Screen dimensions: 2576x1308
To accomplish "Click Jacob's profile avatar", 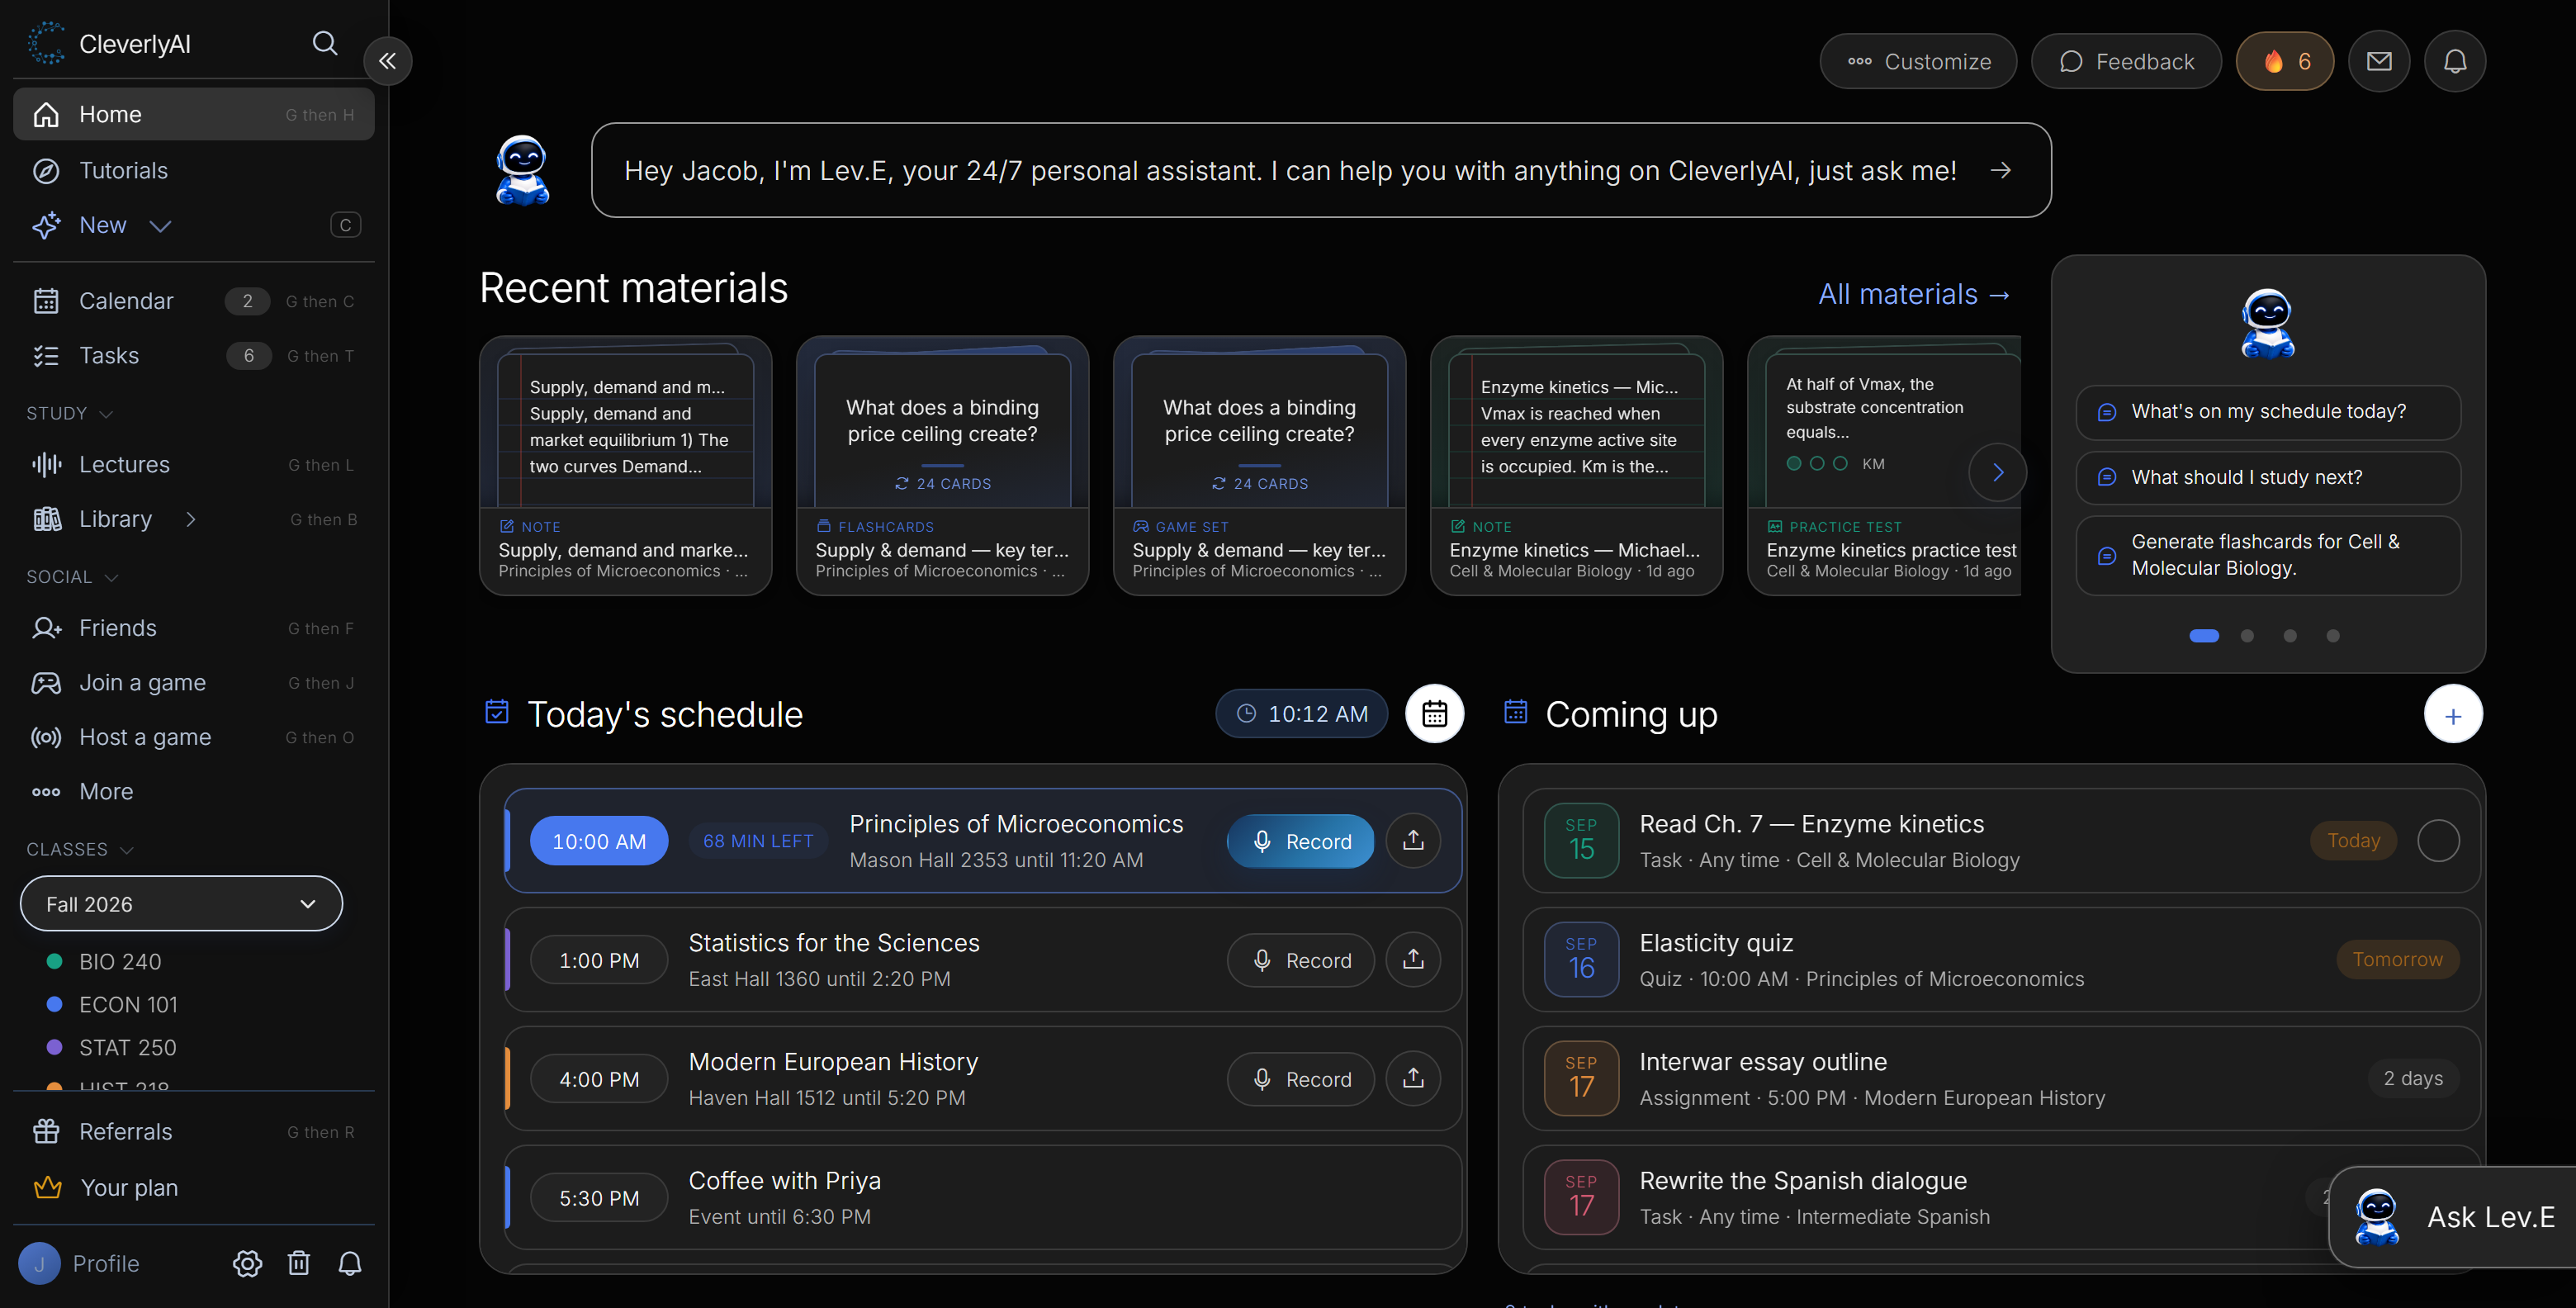I will (x=40, y=1264).
